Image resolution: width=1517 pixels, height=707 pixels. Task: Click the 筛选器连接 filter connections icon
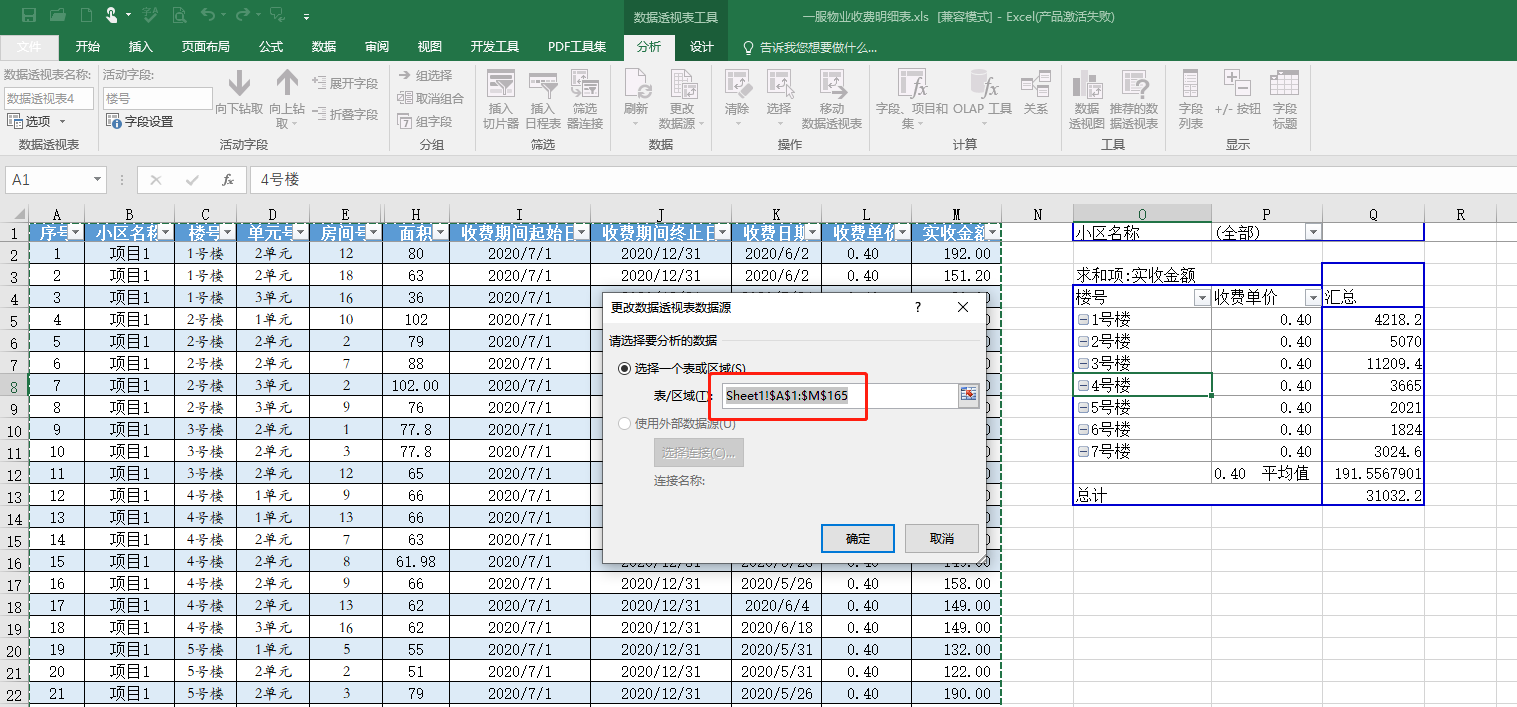pos(585,83)
